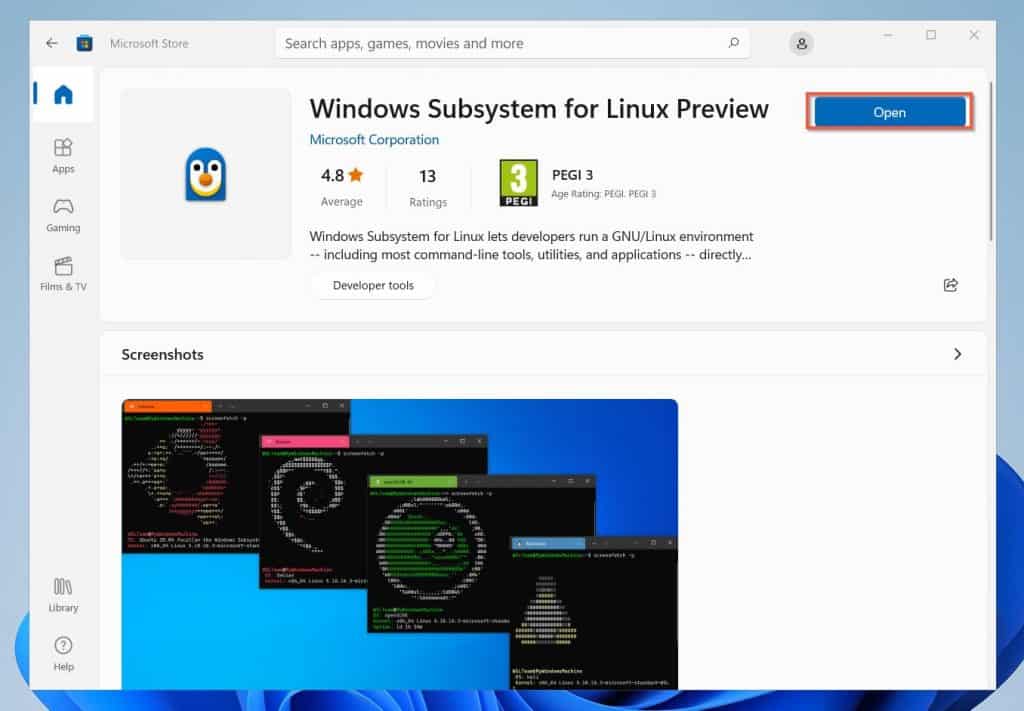Click the Microsoft Store logo icon
Image resolution: width=1024 pixels, height=711 pixels.
pyautogui.click(x=84, y=43)
